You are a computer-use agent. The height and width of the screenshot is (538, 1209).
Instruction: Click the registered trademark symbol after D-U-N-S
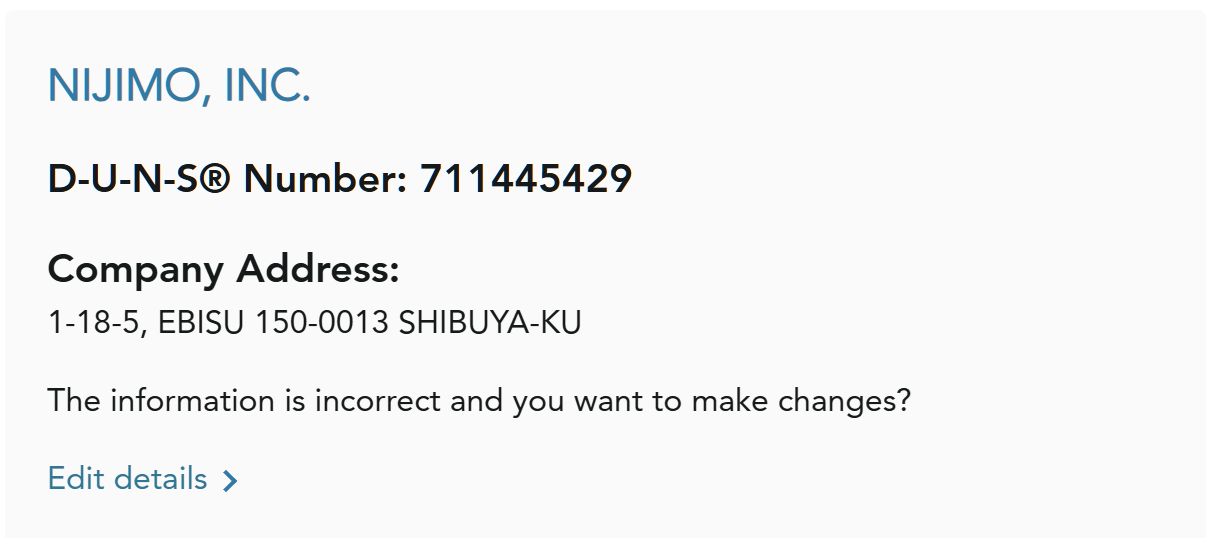[220, 179]
